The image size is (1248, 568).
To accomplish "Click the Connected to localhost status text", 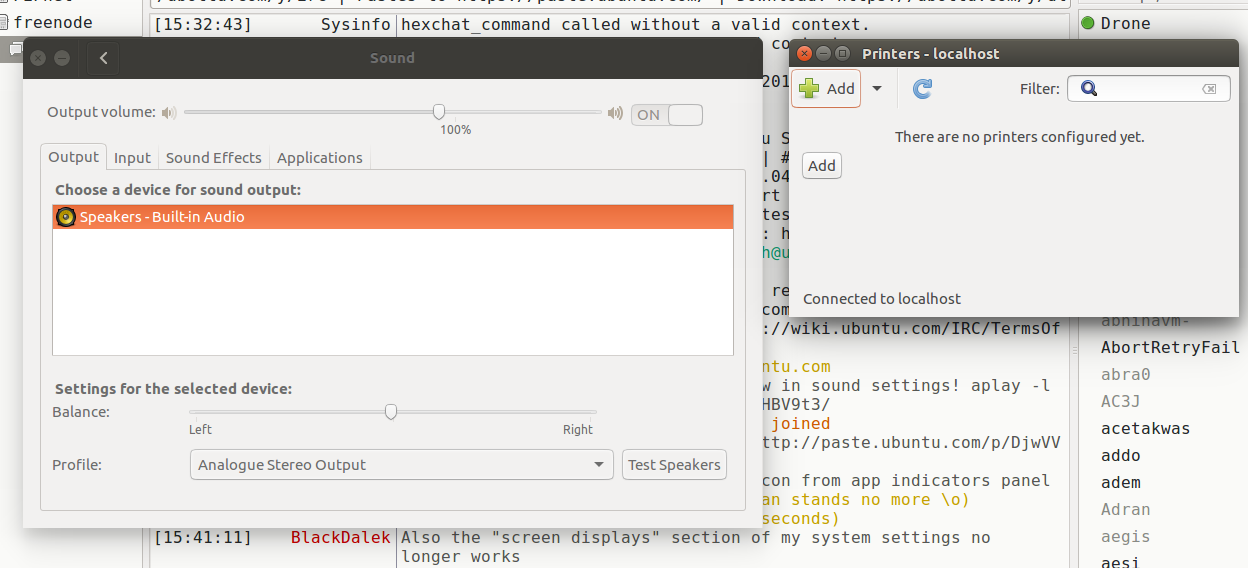I will coord(882,299).
